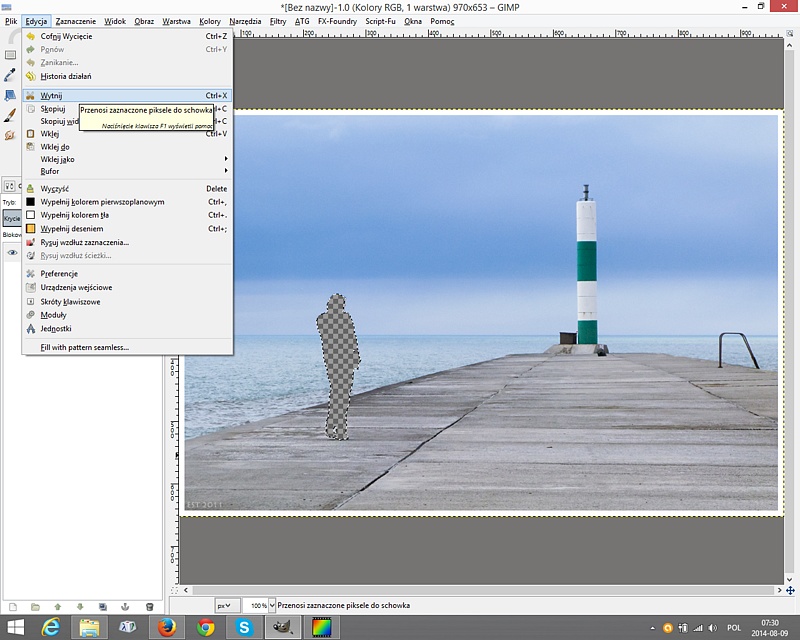Click the Wklej clipboard icon
Viewport: 800px width, 640px height.
coord(31,133)
